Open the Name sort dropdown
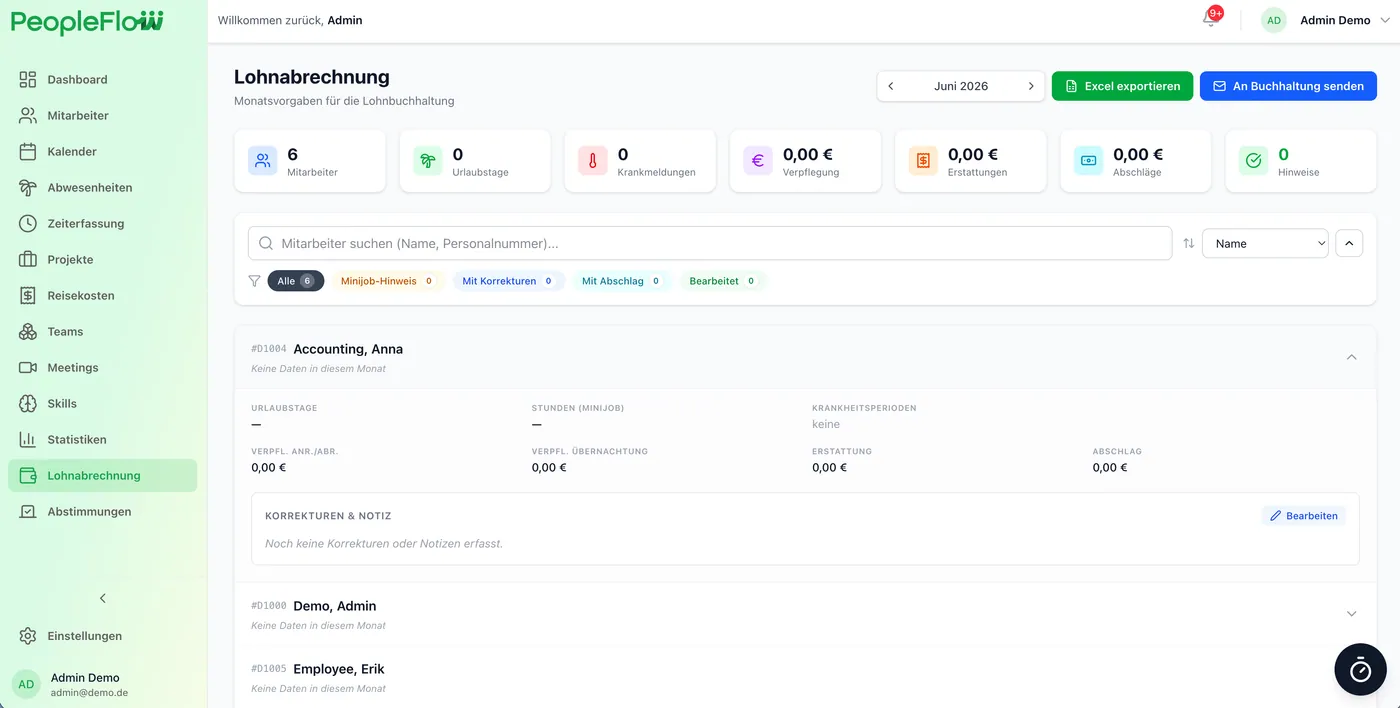 click(x=1265, y=243)
